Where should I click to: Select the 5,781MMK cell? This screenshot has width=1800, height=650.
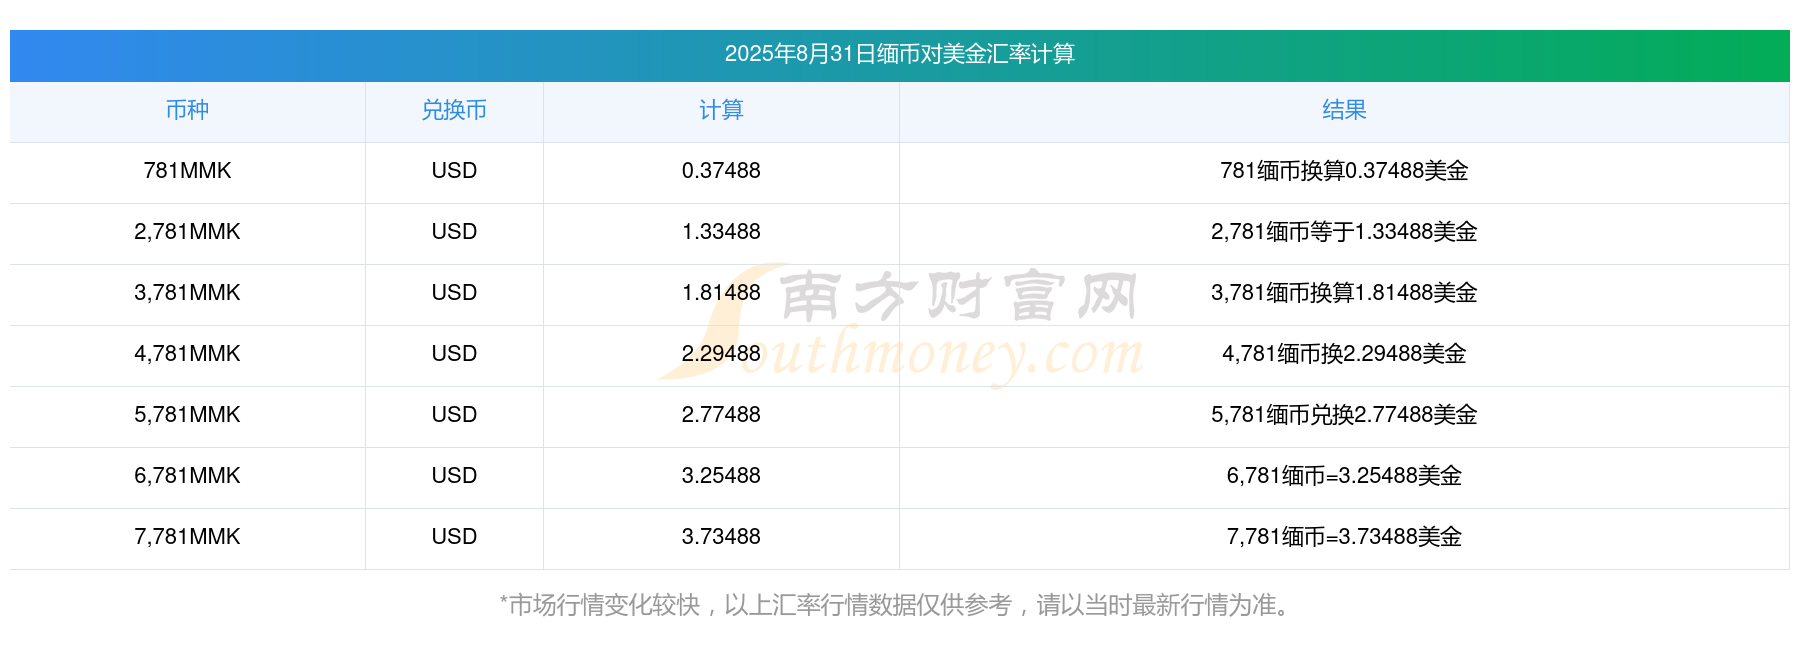click(x=187, y=415)
